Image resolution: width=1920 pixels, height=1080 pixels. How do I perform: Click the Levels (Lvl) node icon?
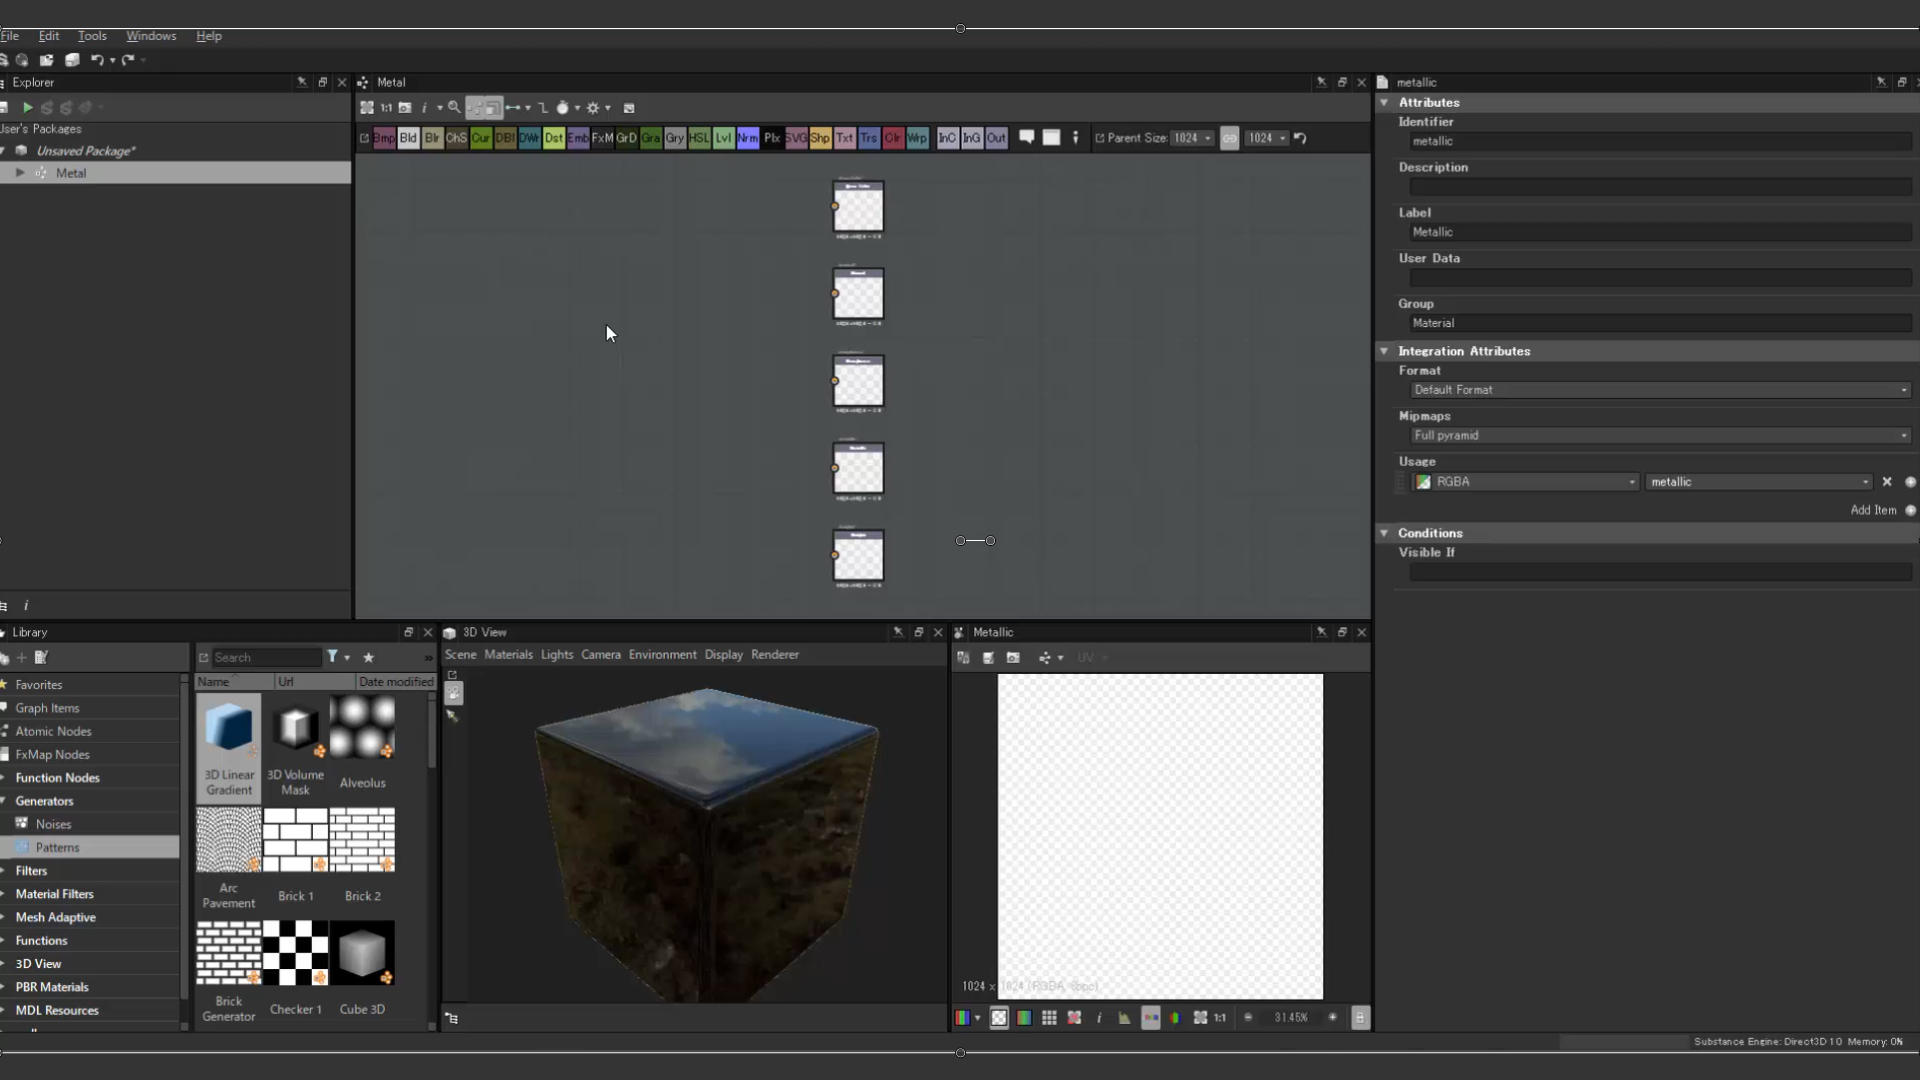pos(723,138)
